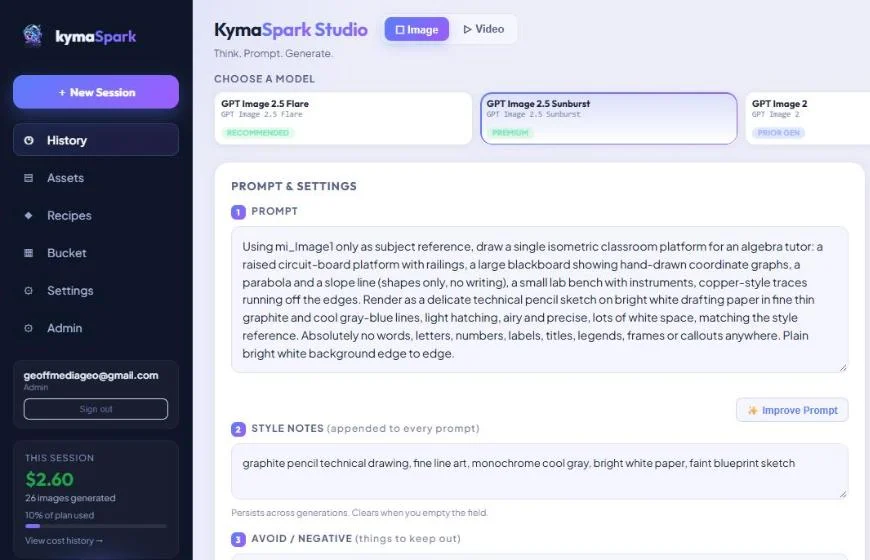Click the kymaSpark astronaut logo icon
Screen dimensions: 870x560
coord(33,36)
